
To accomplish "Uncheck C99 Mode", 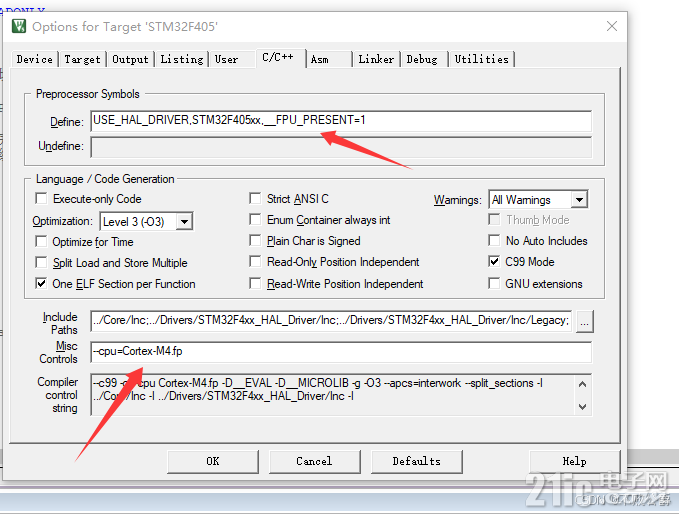I will coord(494,262).
